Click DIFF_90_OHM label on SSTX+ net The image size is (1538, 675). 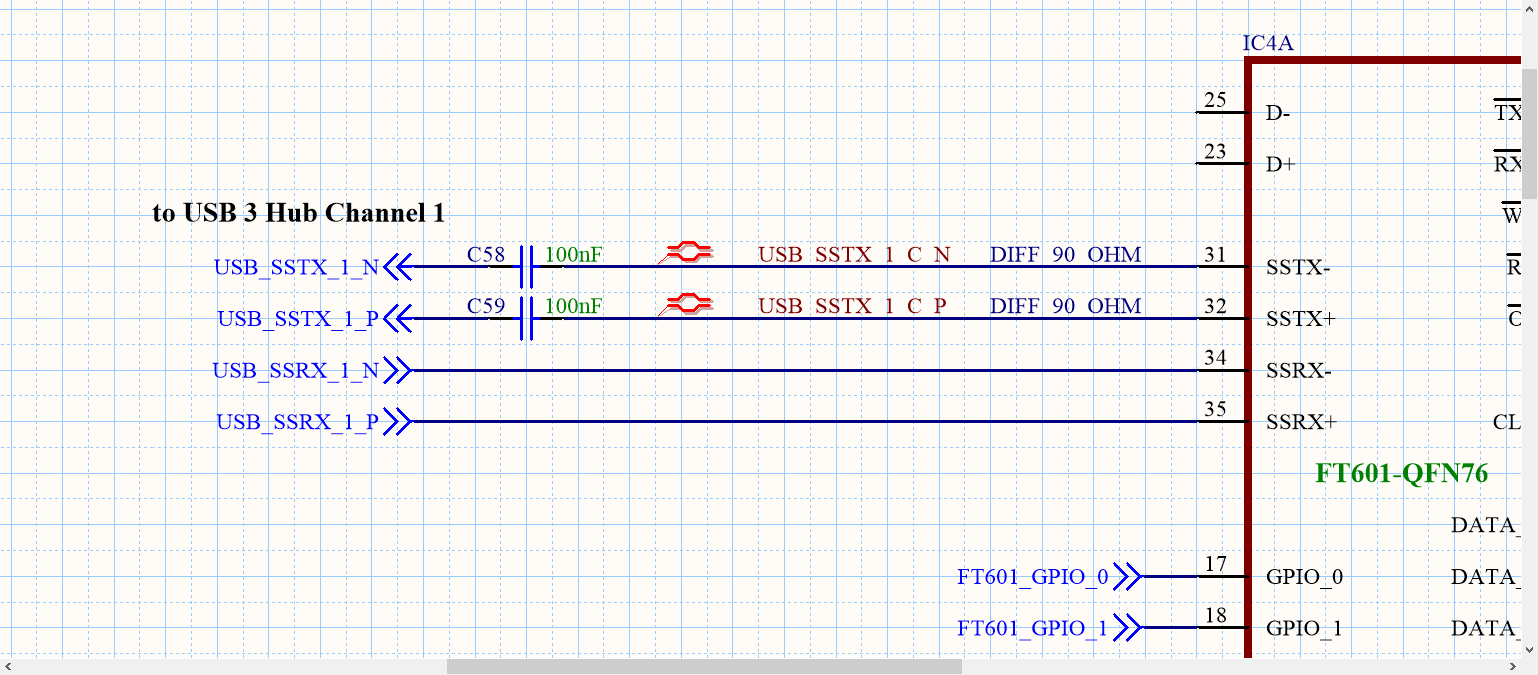(x=1065, y=306)
